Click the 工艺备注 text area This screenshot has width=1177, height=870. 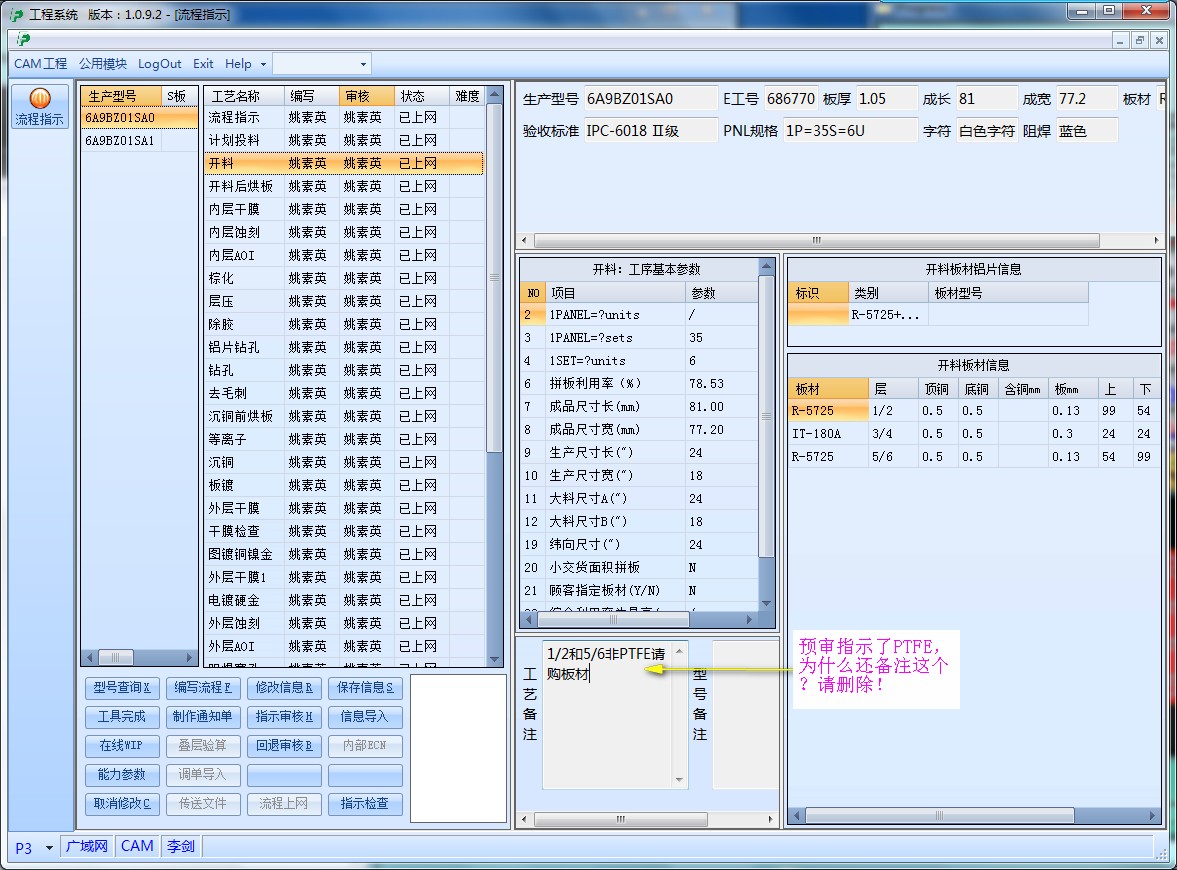click(607, 714)
